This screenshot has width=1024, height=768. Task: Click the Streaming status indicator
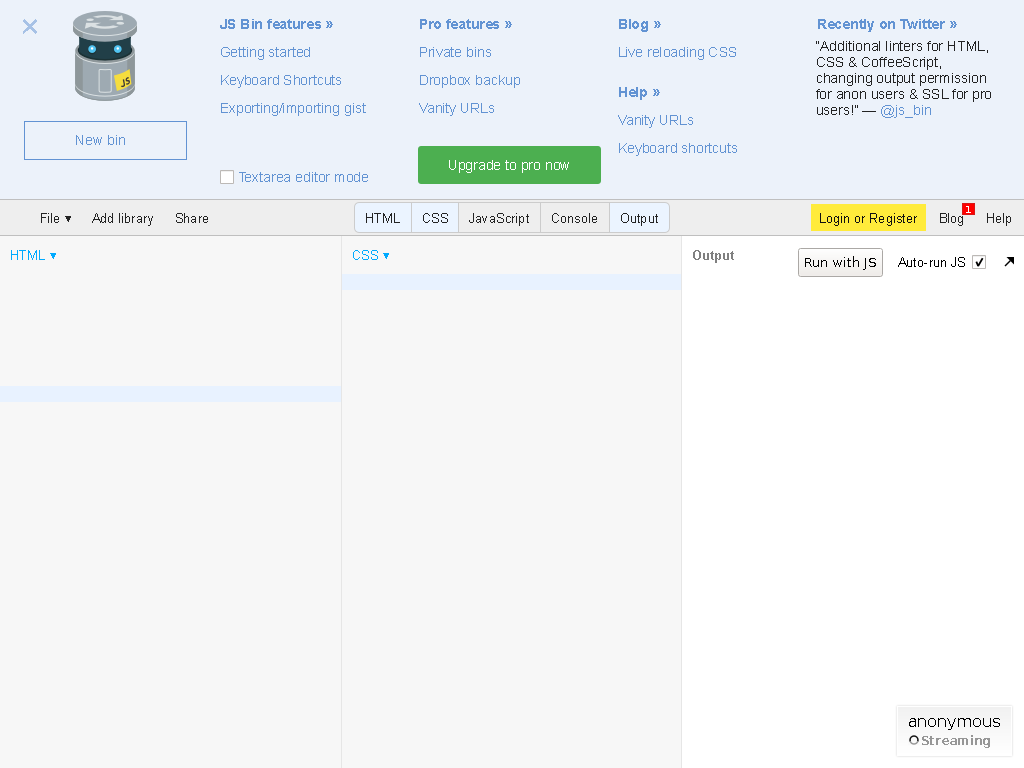coord(950,741)
